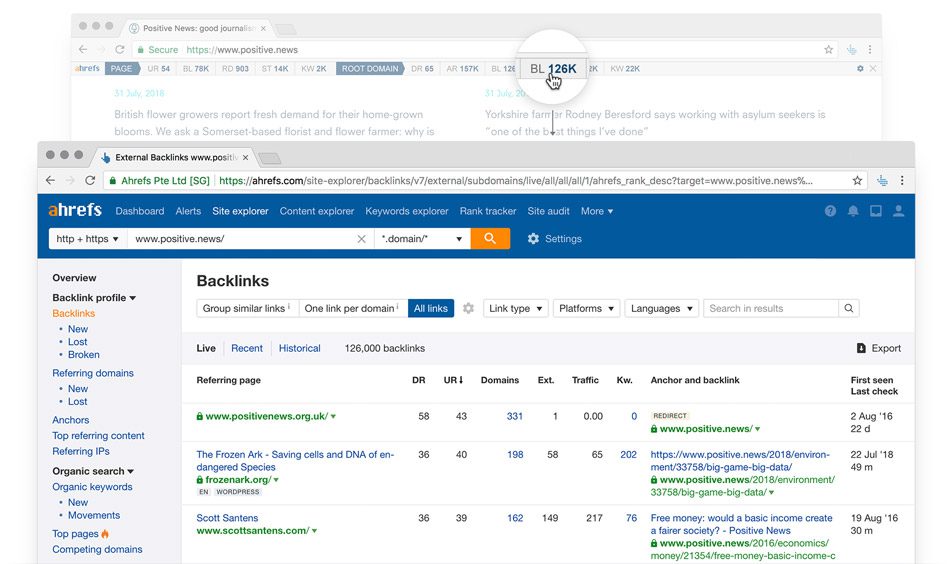Open Site audit in top navigation

(x=548, y=211)
